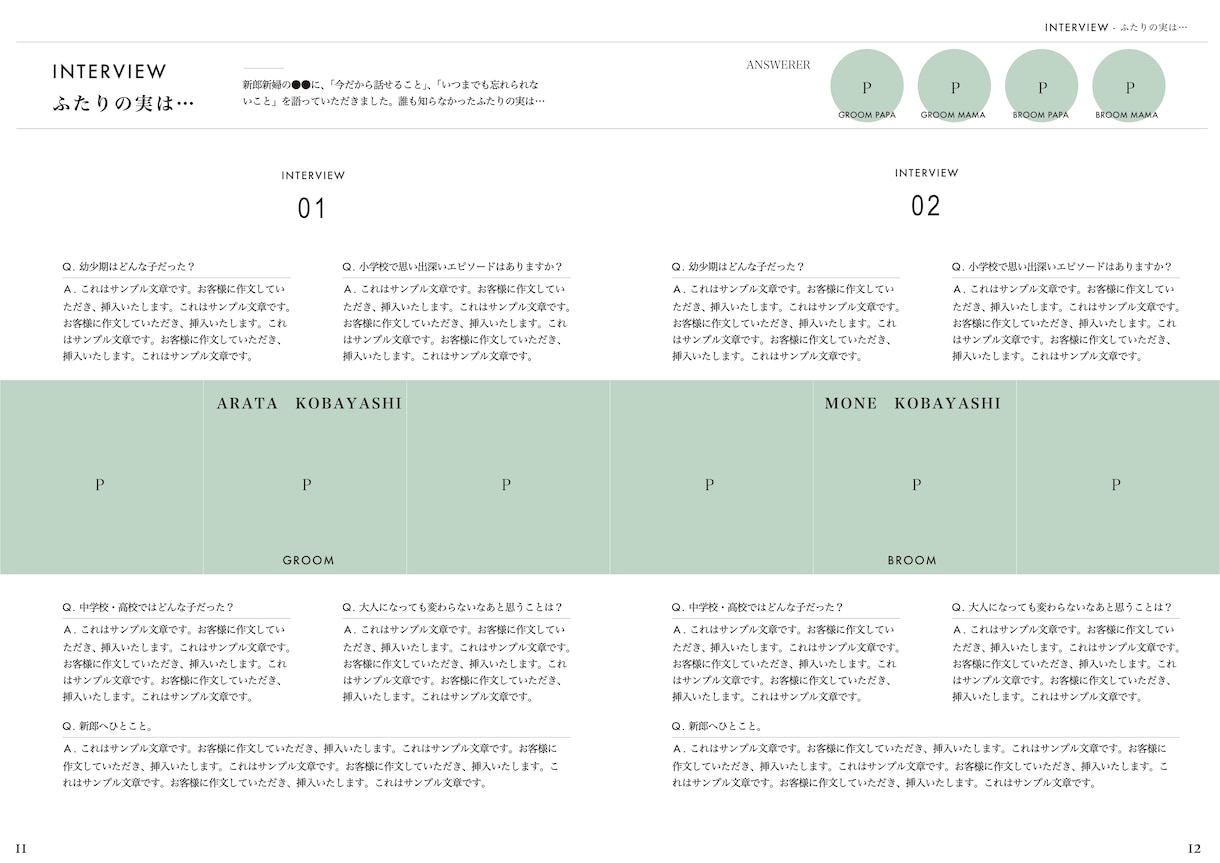
Task: Select Q. 大人になっても変わらないなあ in Interview 02
Action: tap(1062, 607)
